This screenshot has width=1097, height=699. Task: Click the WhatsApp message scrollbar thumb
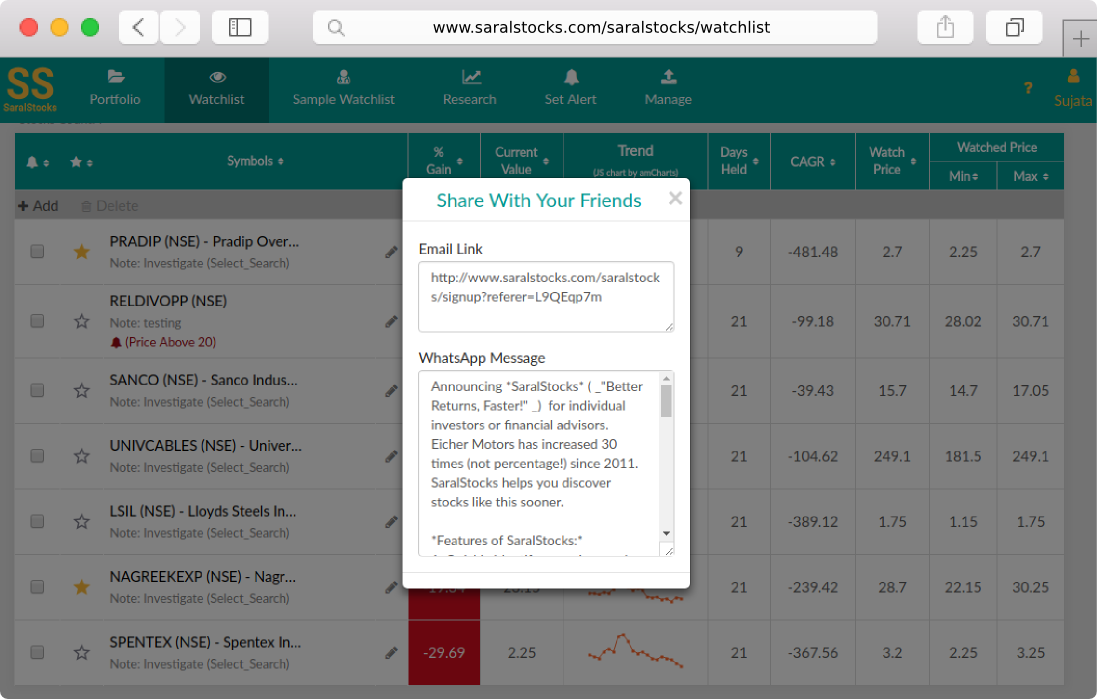coord(667,401)
